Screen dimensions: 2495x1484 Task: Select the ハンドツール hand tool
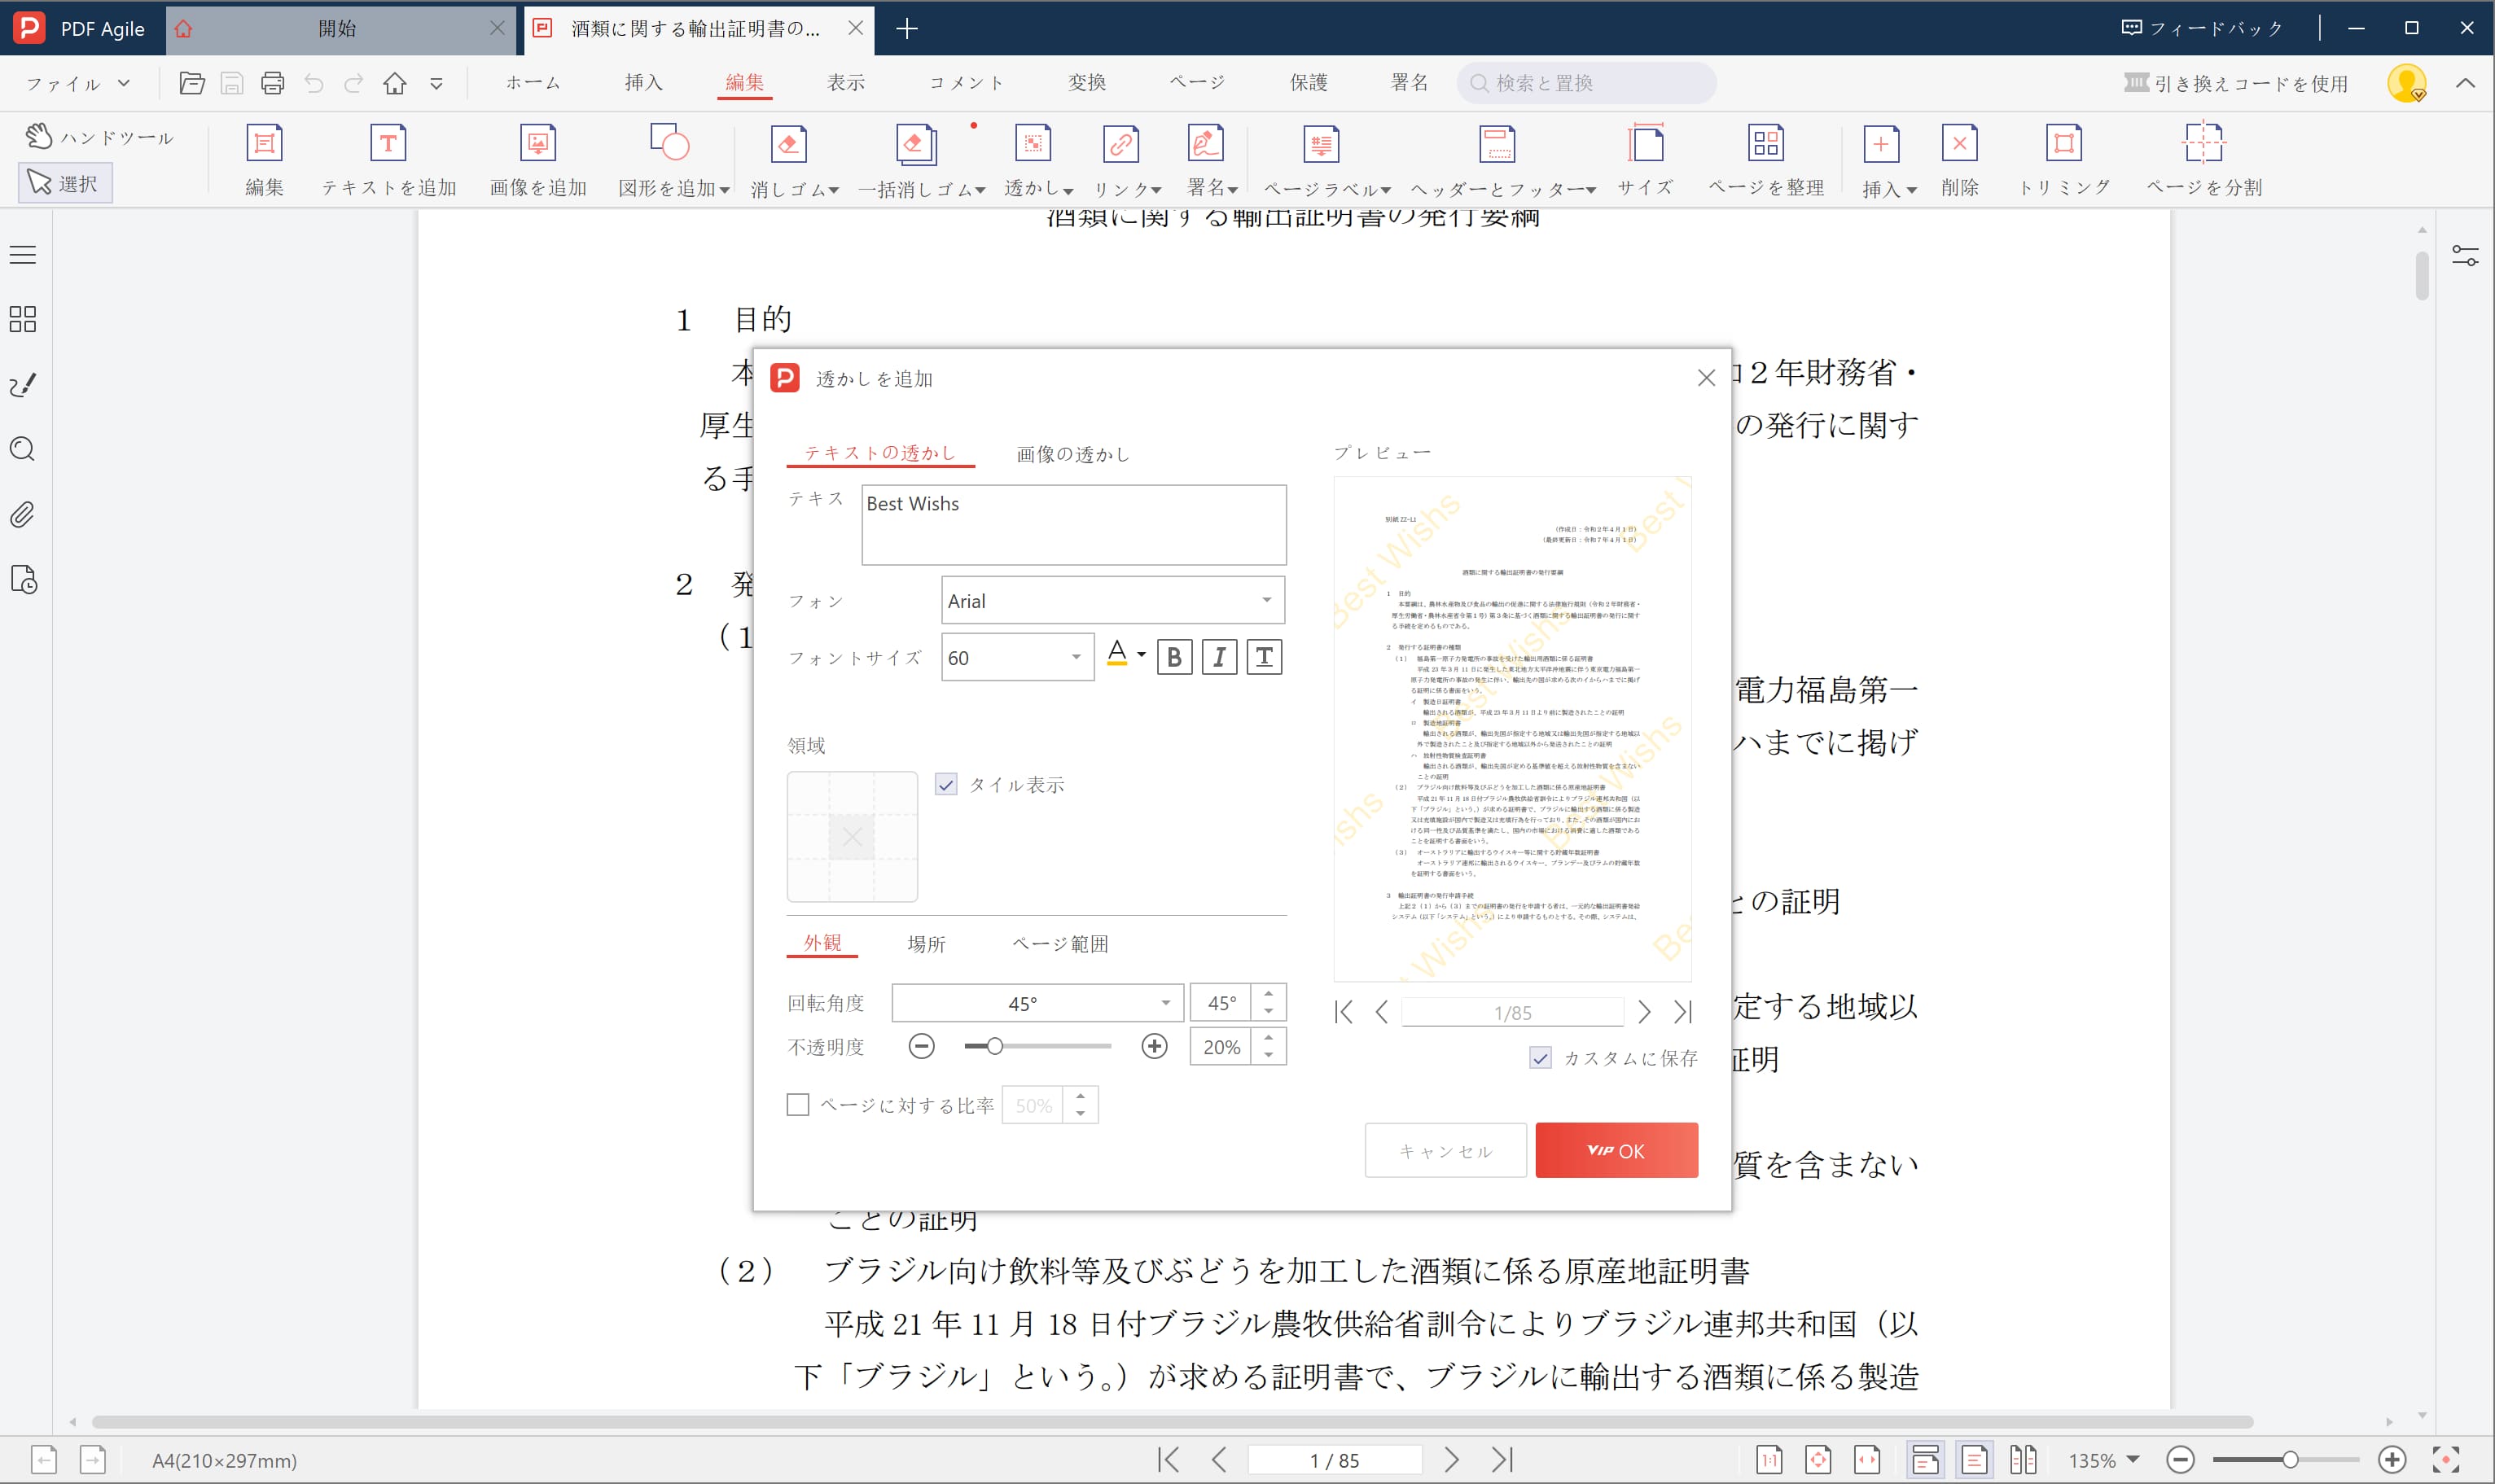[100, 137]
